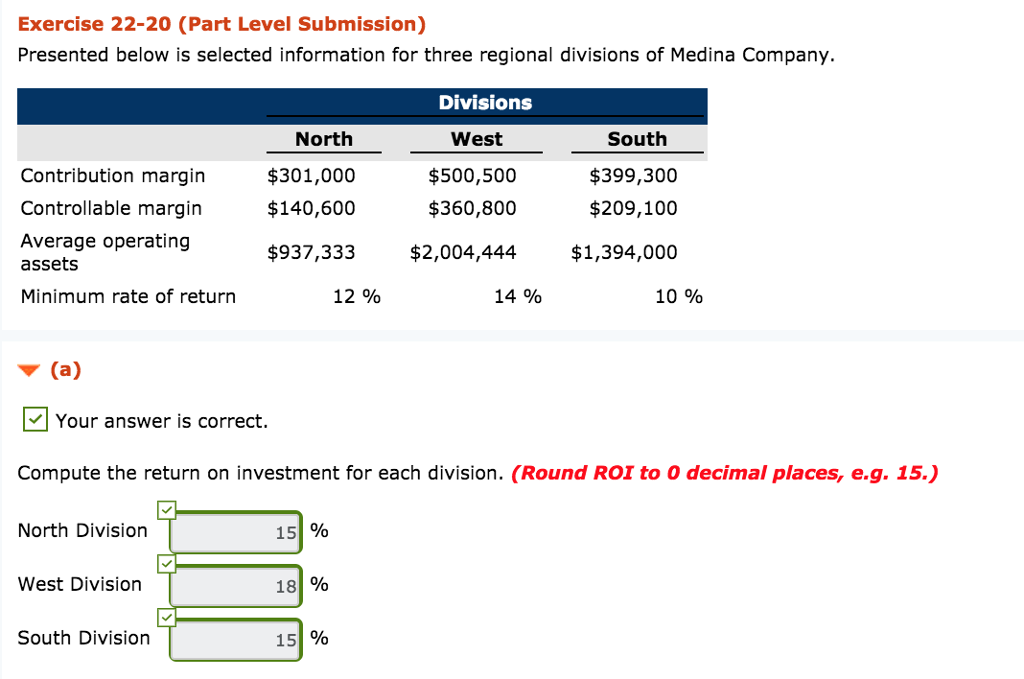Image resolution: width=1024 pixels, height=679 pixels.
Task: Click the (a) part label
Action: click(x=65, y=370)
